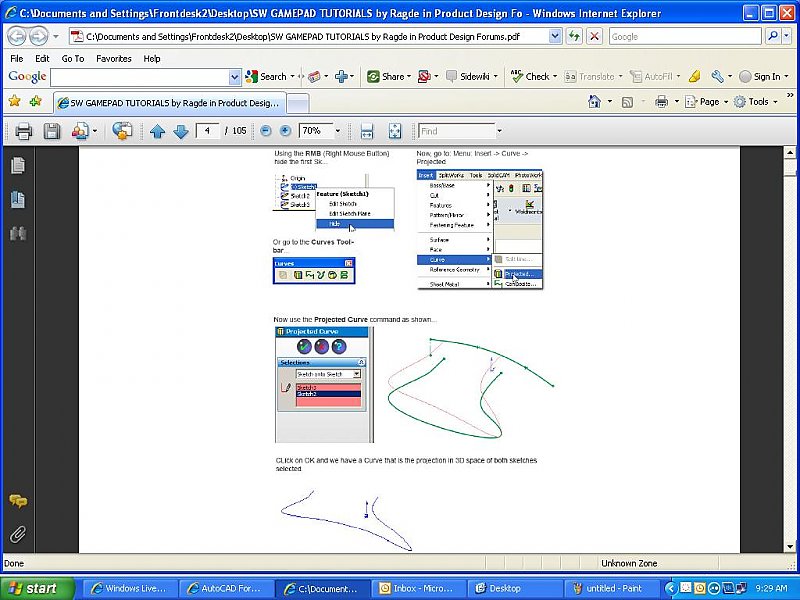This screenshot has height=600, width=800.
Task: Open the PDF Find options dropdown arrow
Action: (x=499, y=131)
